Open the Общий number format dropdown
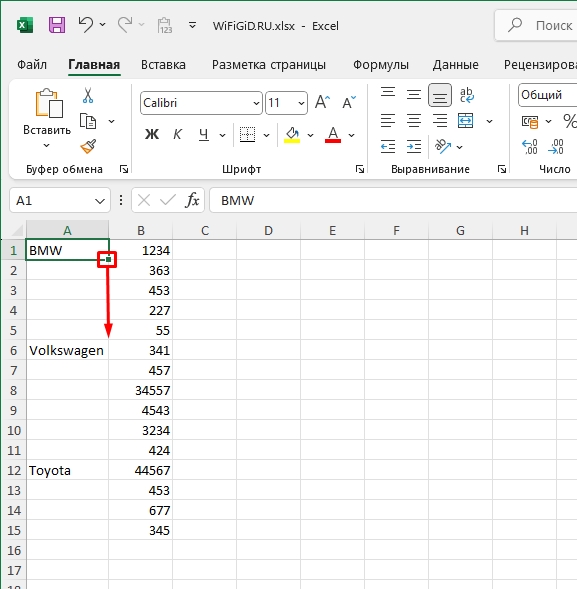Screen dimensions: 577x589 (x=548, y=95)
